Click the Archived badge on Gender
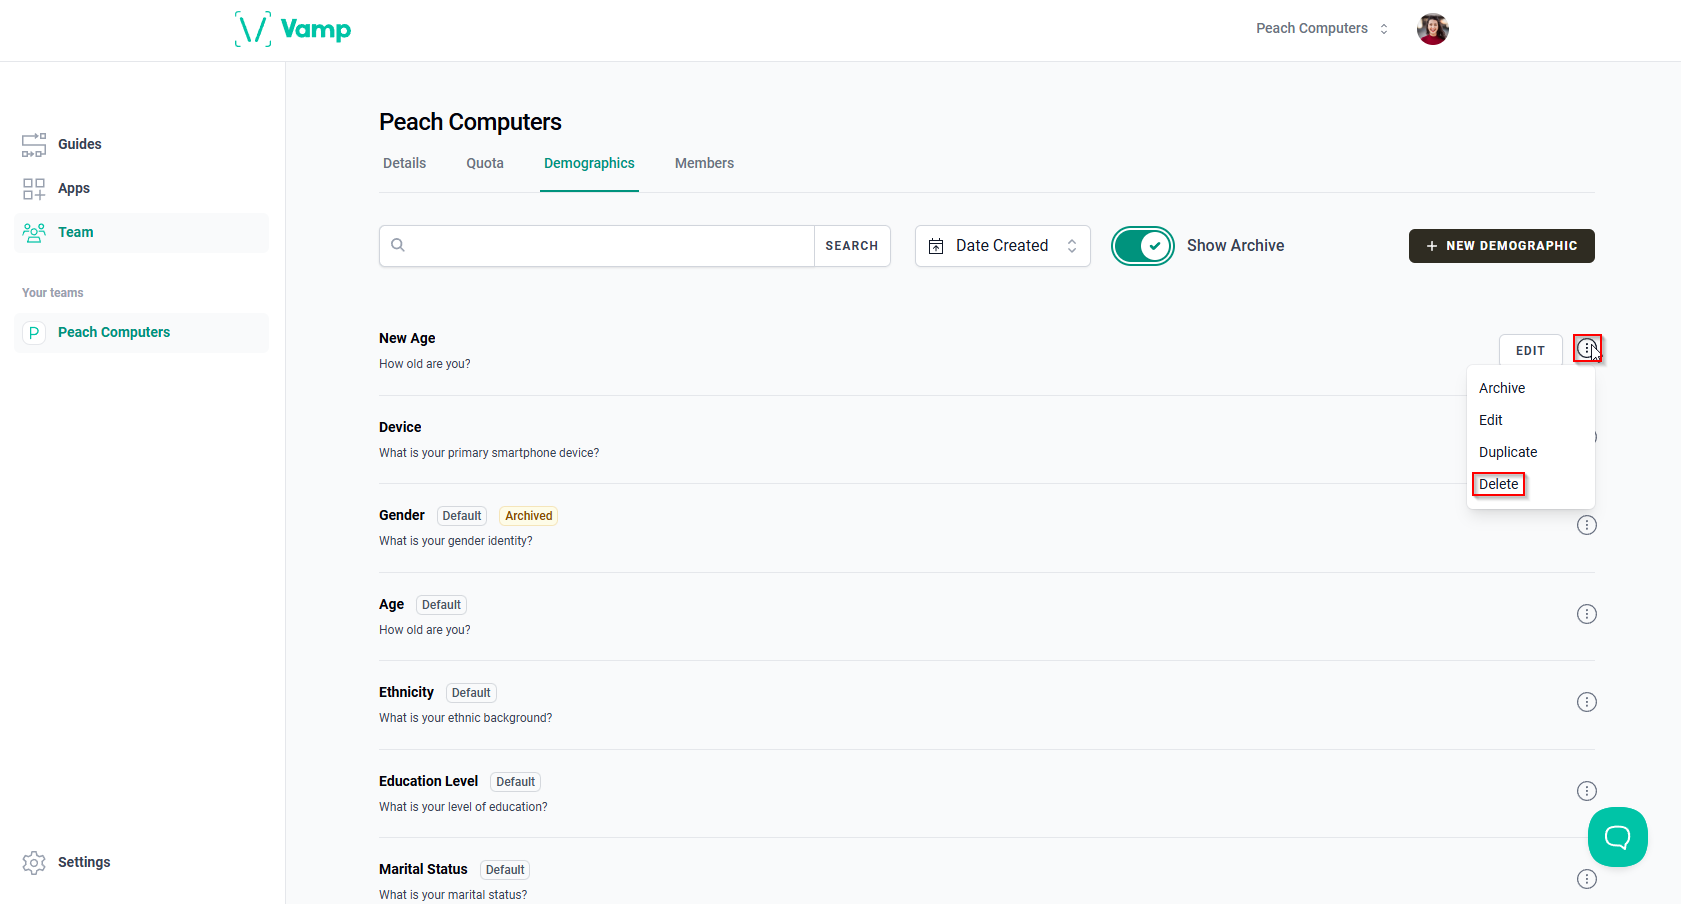This screenshot has height=904, width=1681. 529,516
